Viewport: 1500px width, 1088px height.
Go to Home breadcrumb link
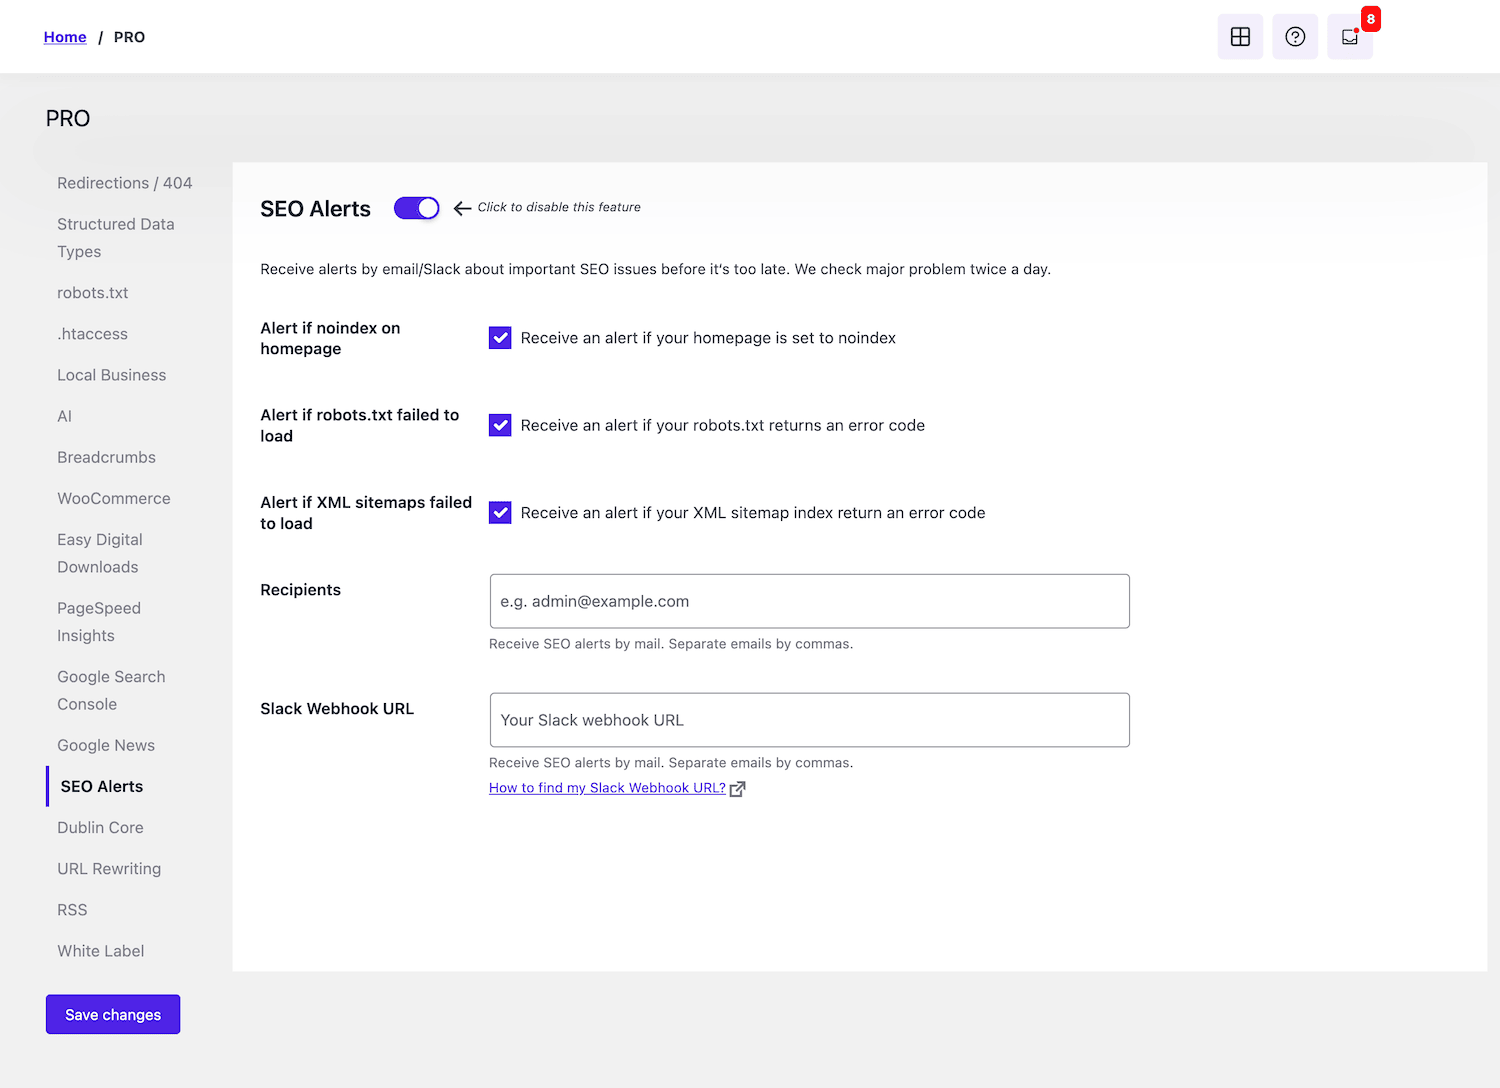click(65, 37)
